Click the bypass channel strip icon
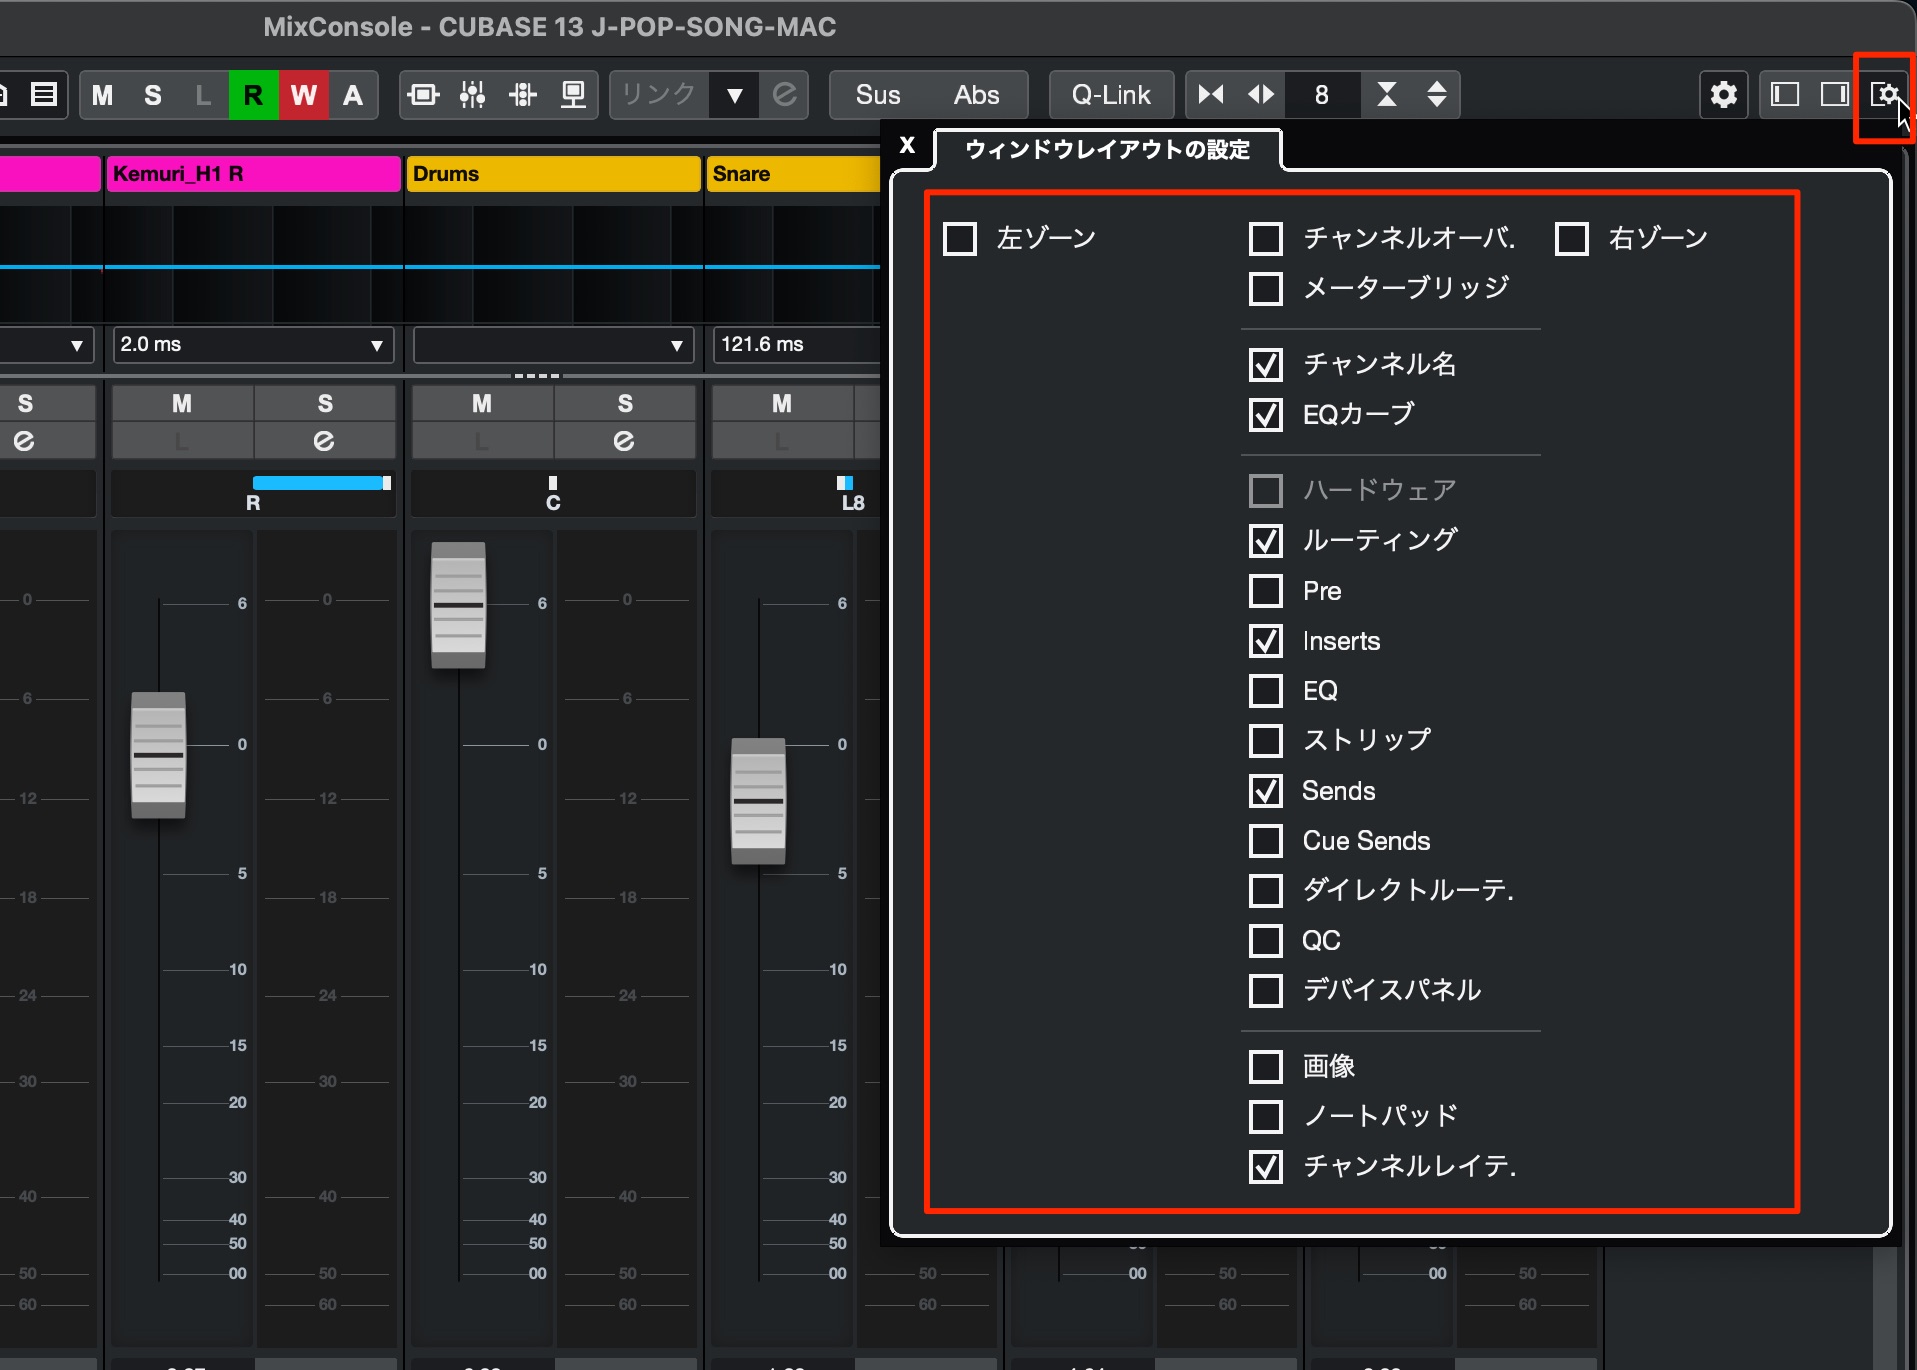1917x1370 pixels. pos(523,95)
